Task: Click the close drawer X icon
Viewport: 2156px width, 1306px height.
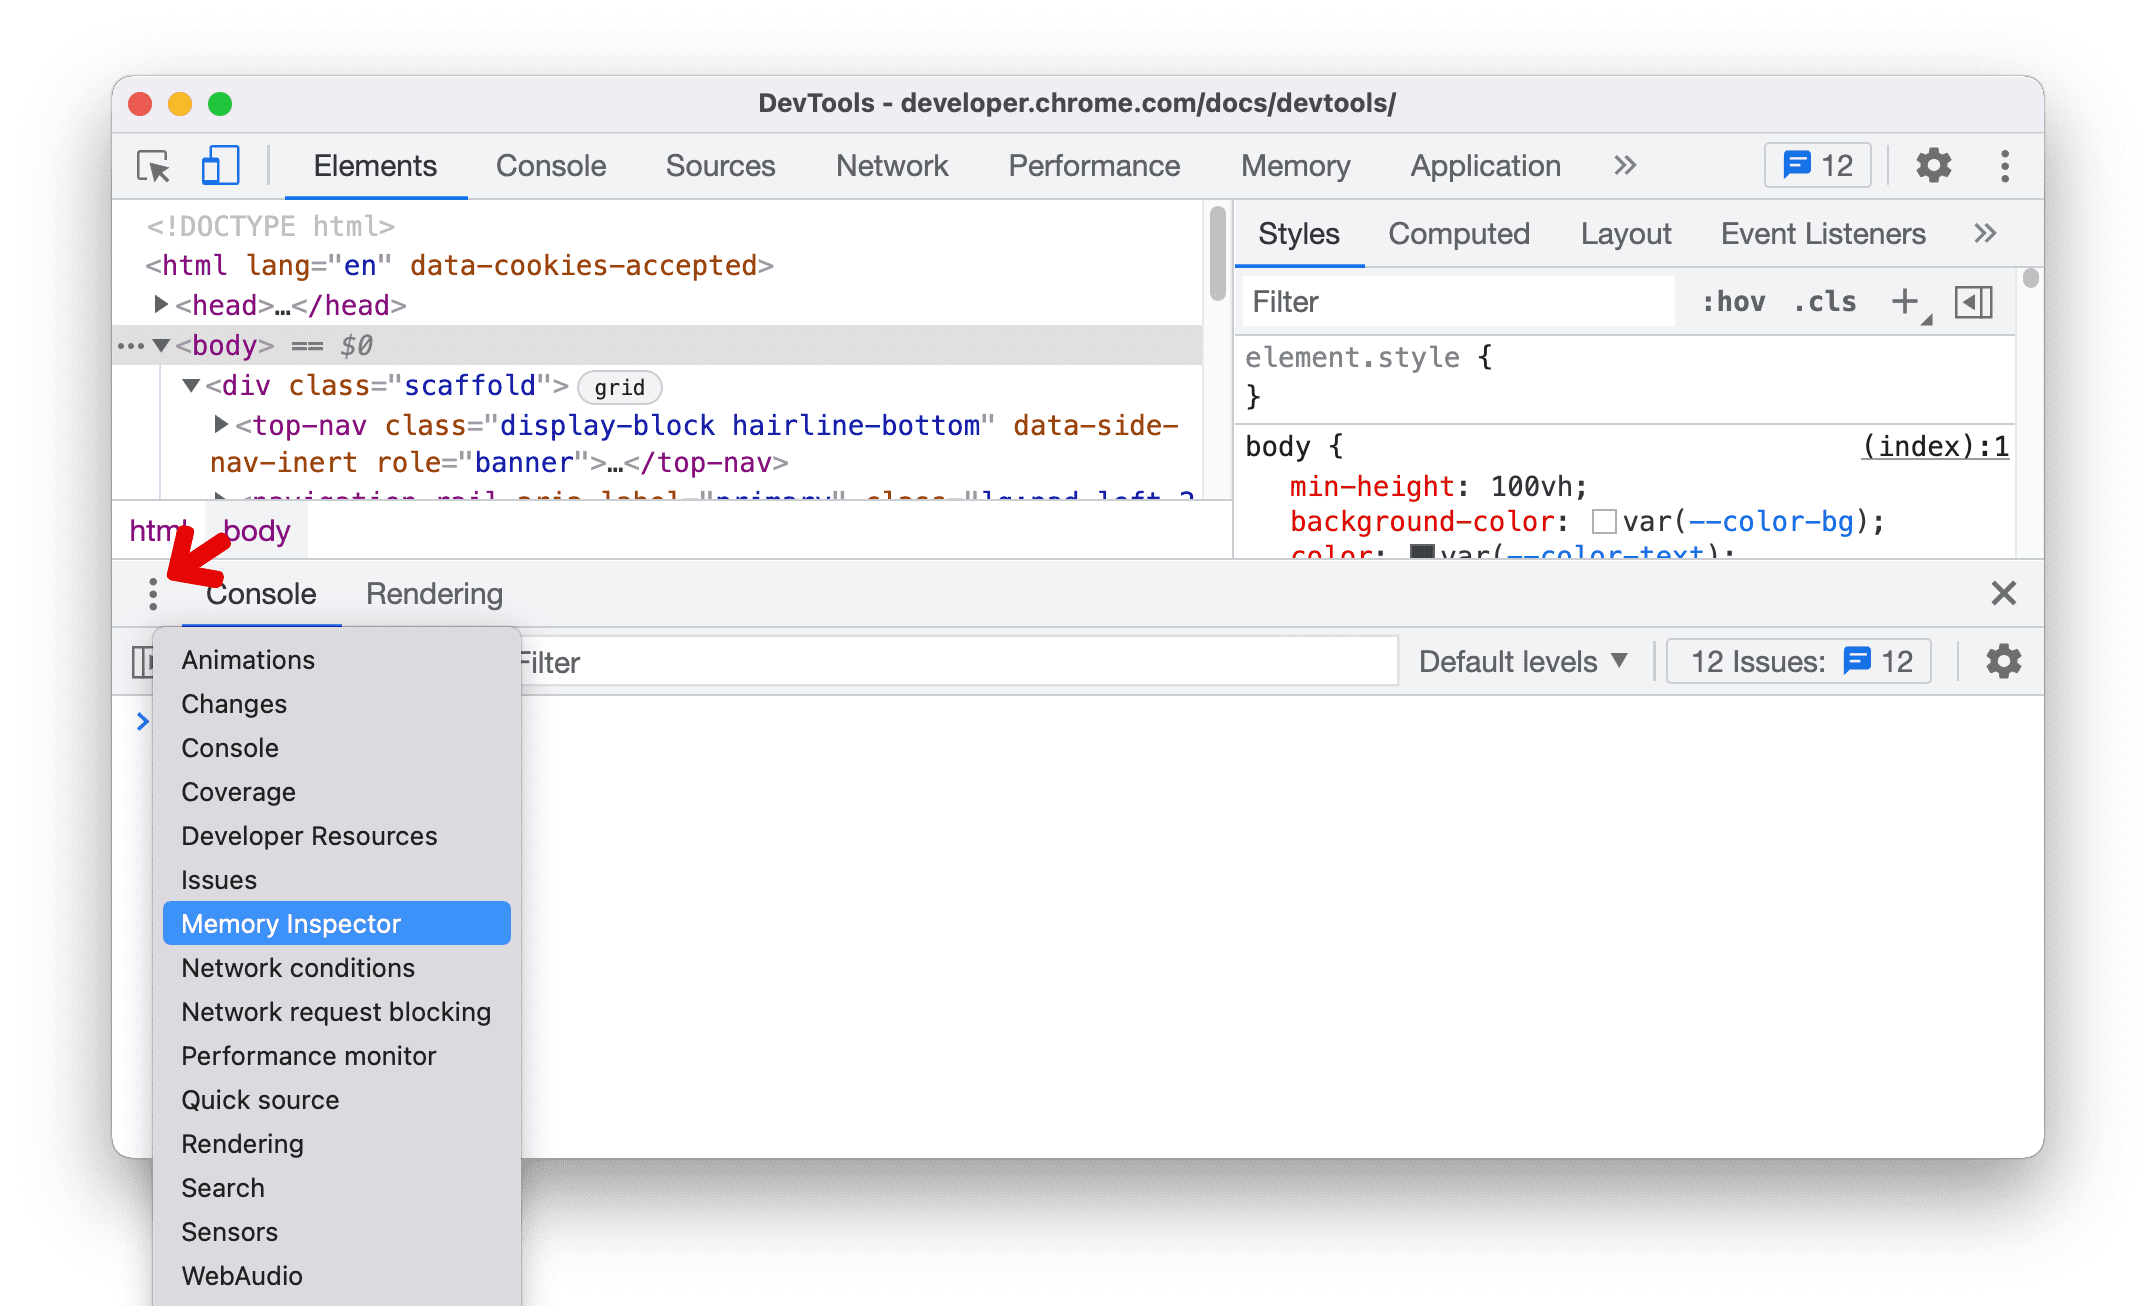Action: tap(2002, 593)
